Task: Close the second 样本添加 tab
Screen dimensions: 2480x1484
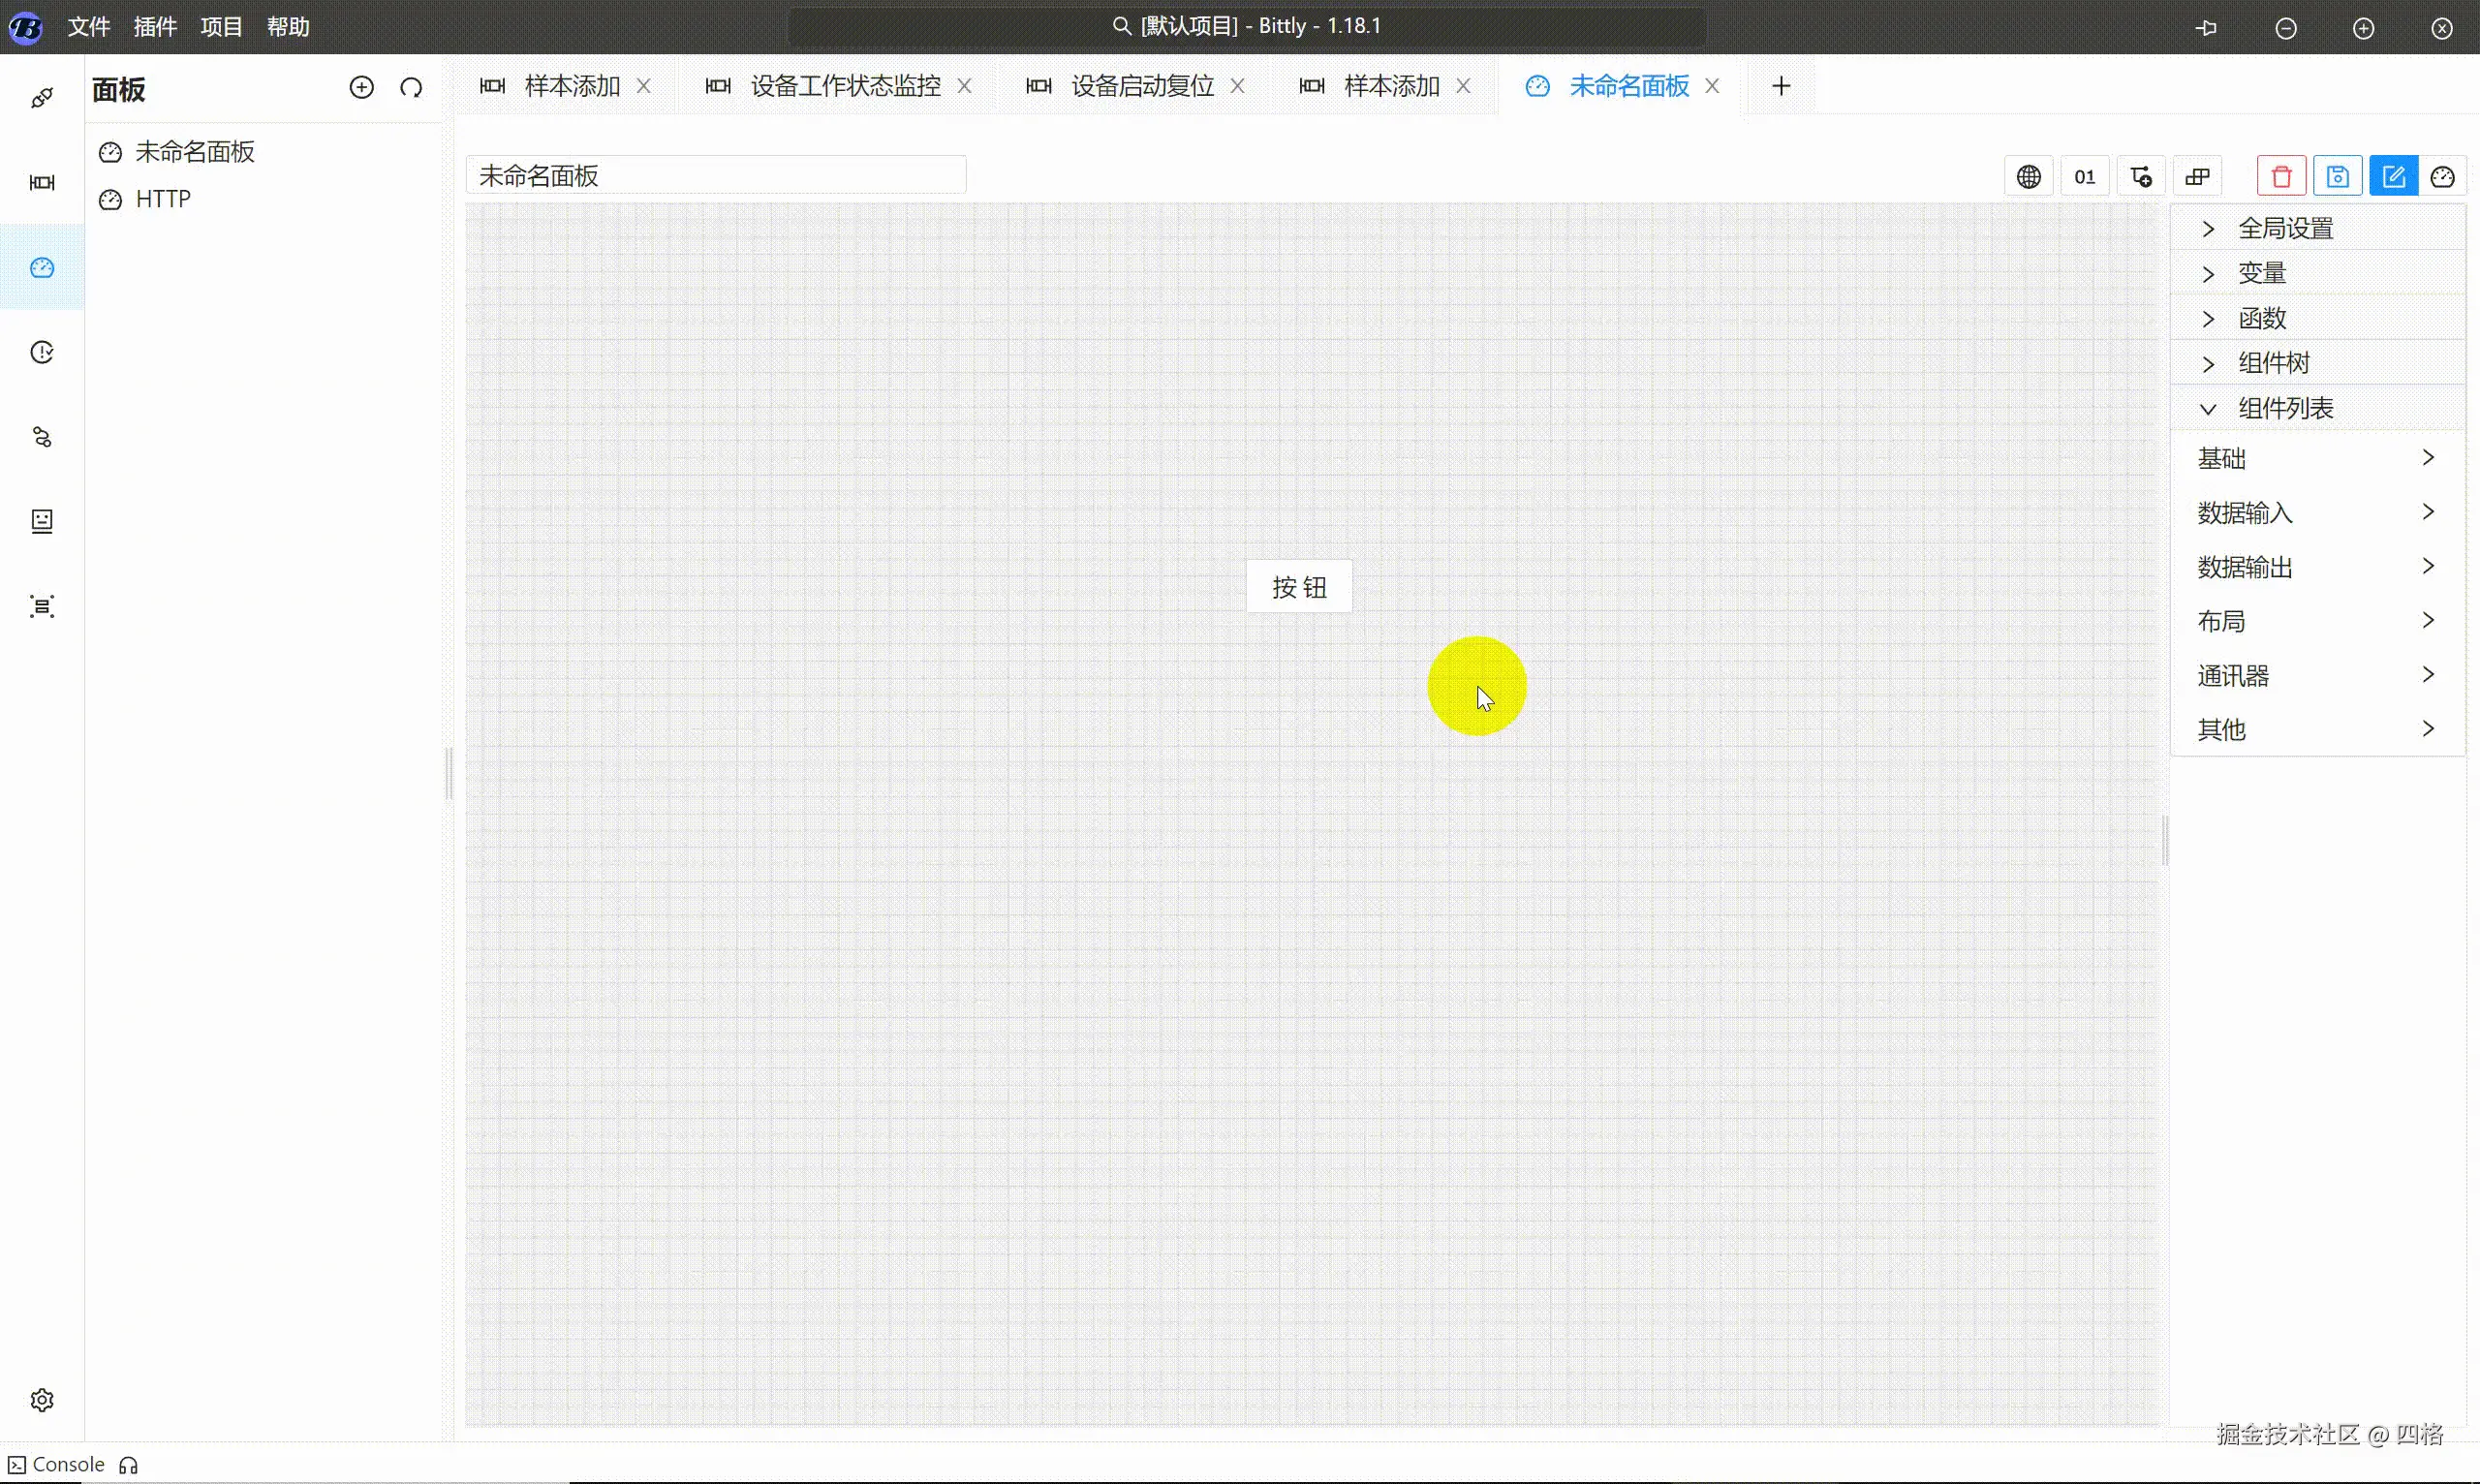Action: (1463, 86)
